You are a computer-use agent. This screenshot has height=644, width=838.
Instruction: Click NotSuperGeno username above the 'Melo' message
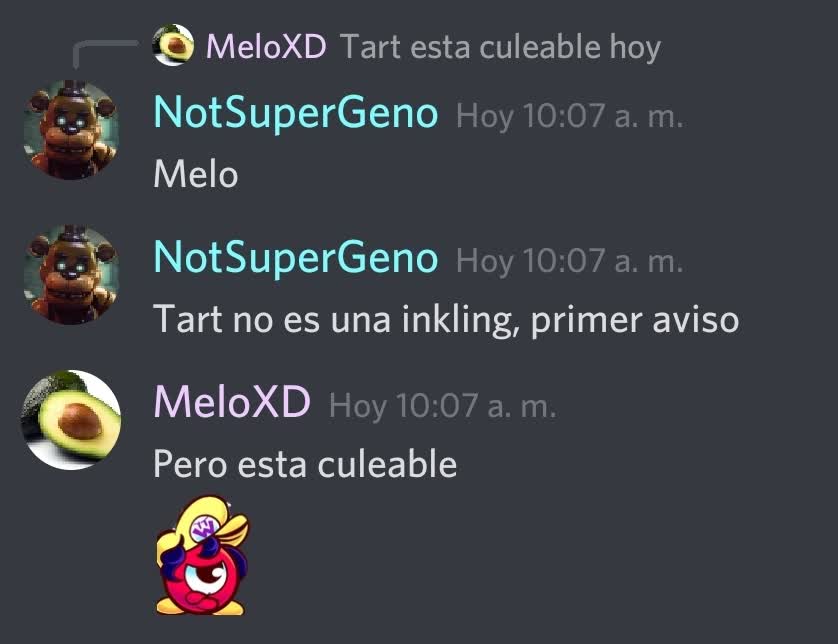click(x=296, y=113)
